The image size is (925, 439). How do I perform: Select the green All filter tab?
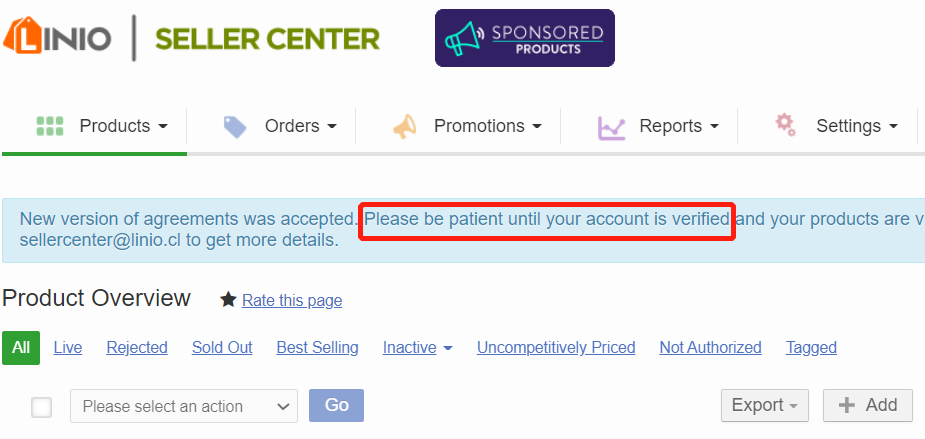pos(21,348)
